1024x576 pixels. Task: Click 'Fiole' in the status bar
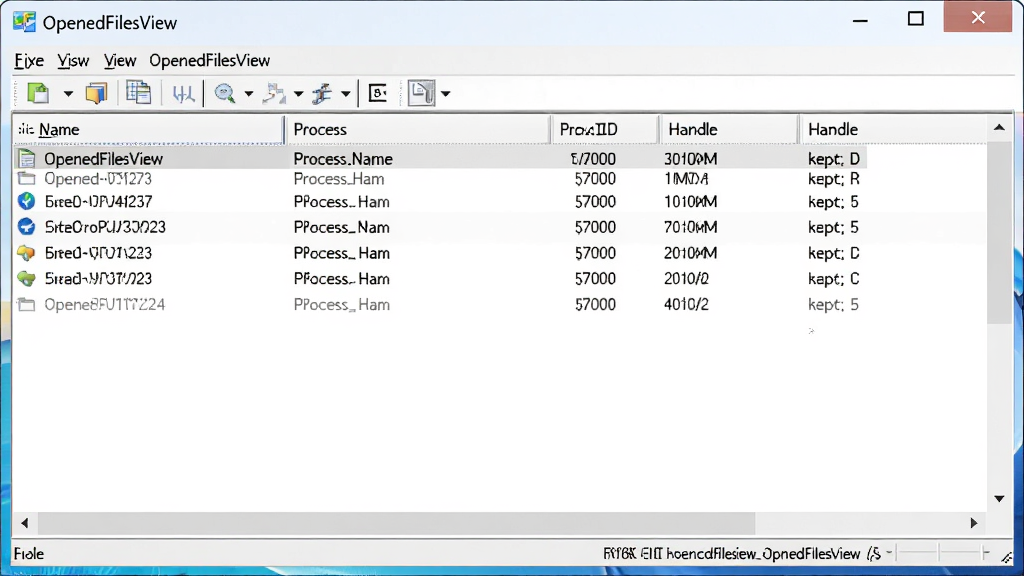pos(29,554)
